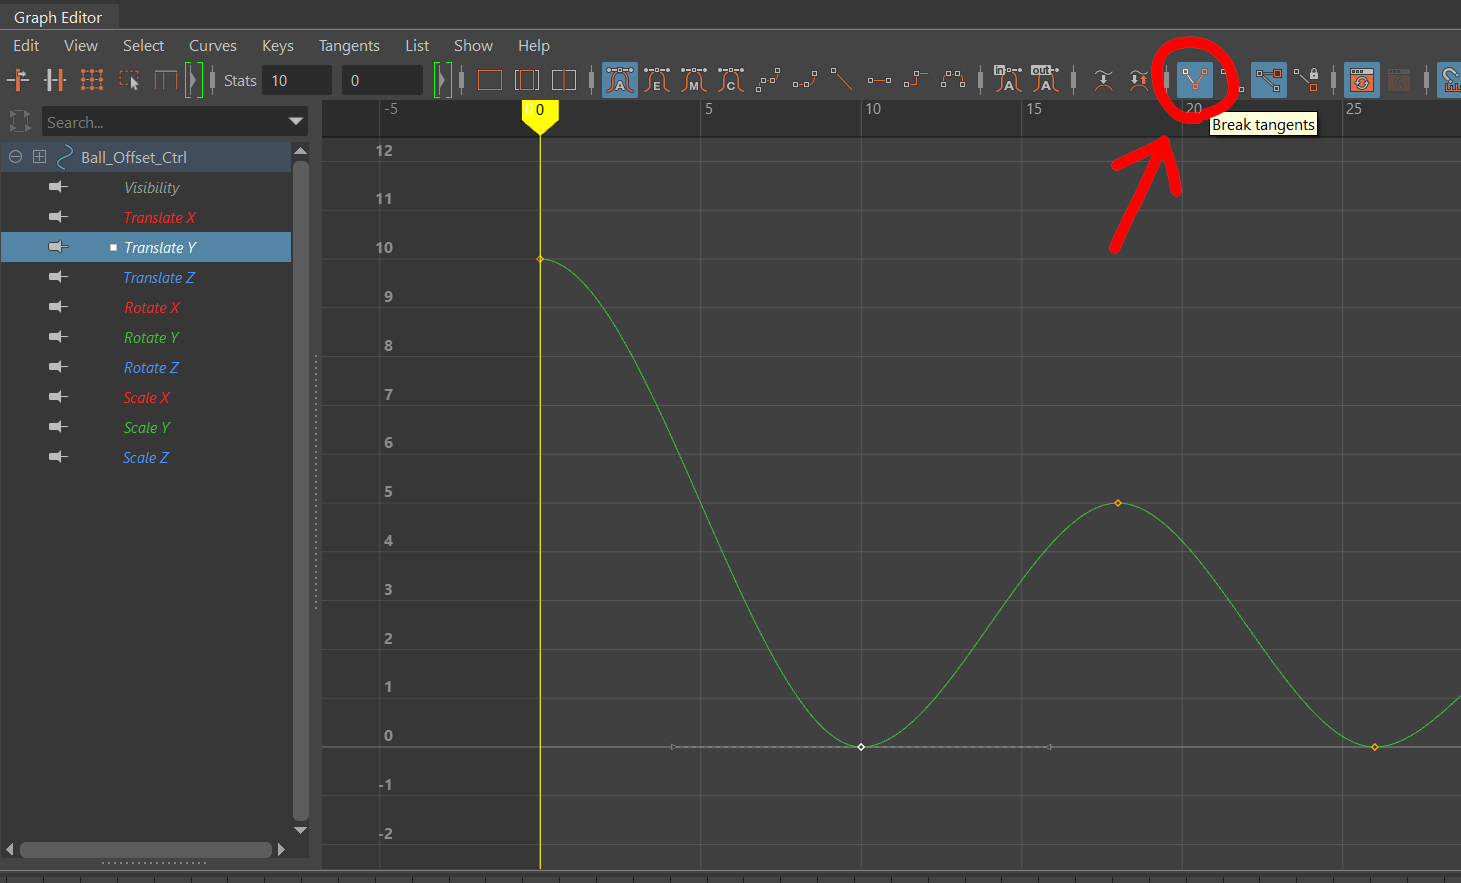The image size is (1461, 883).
Task: Create a buffer curve snapshot
Action: coord(1103,80)
